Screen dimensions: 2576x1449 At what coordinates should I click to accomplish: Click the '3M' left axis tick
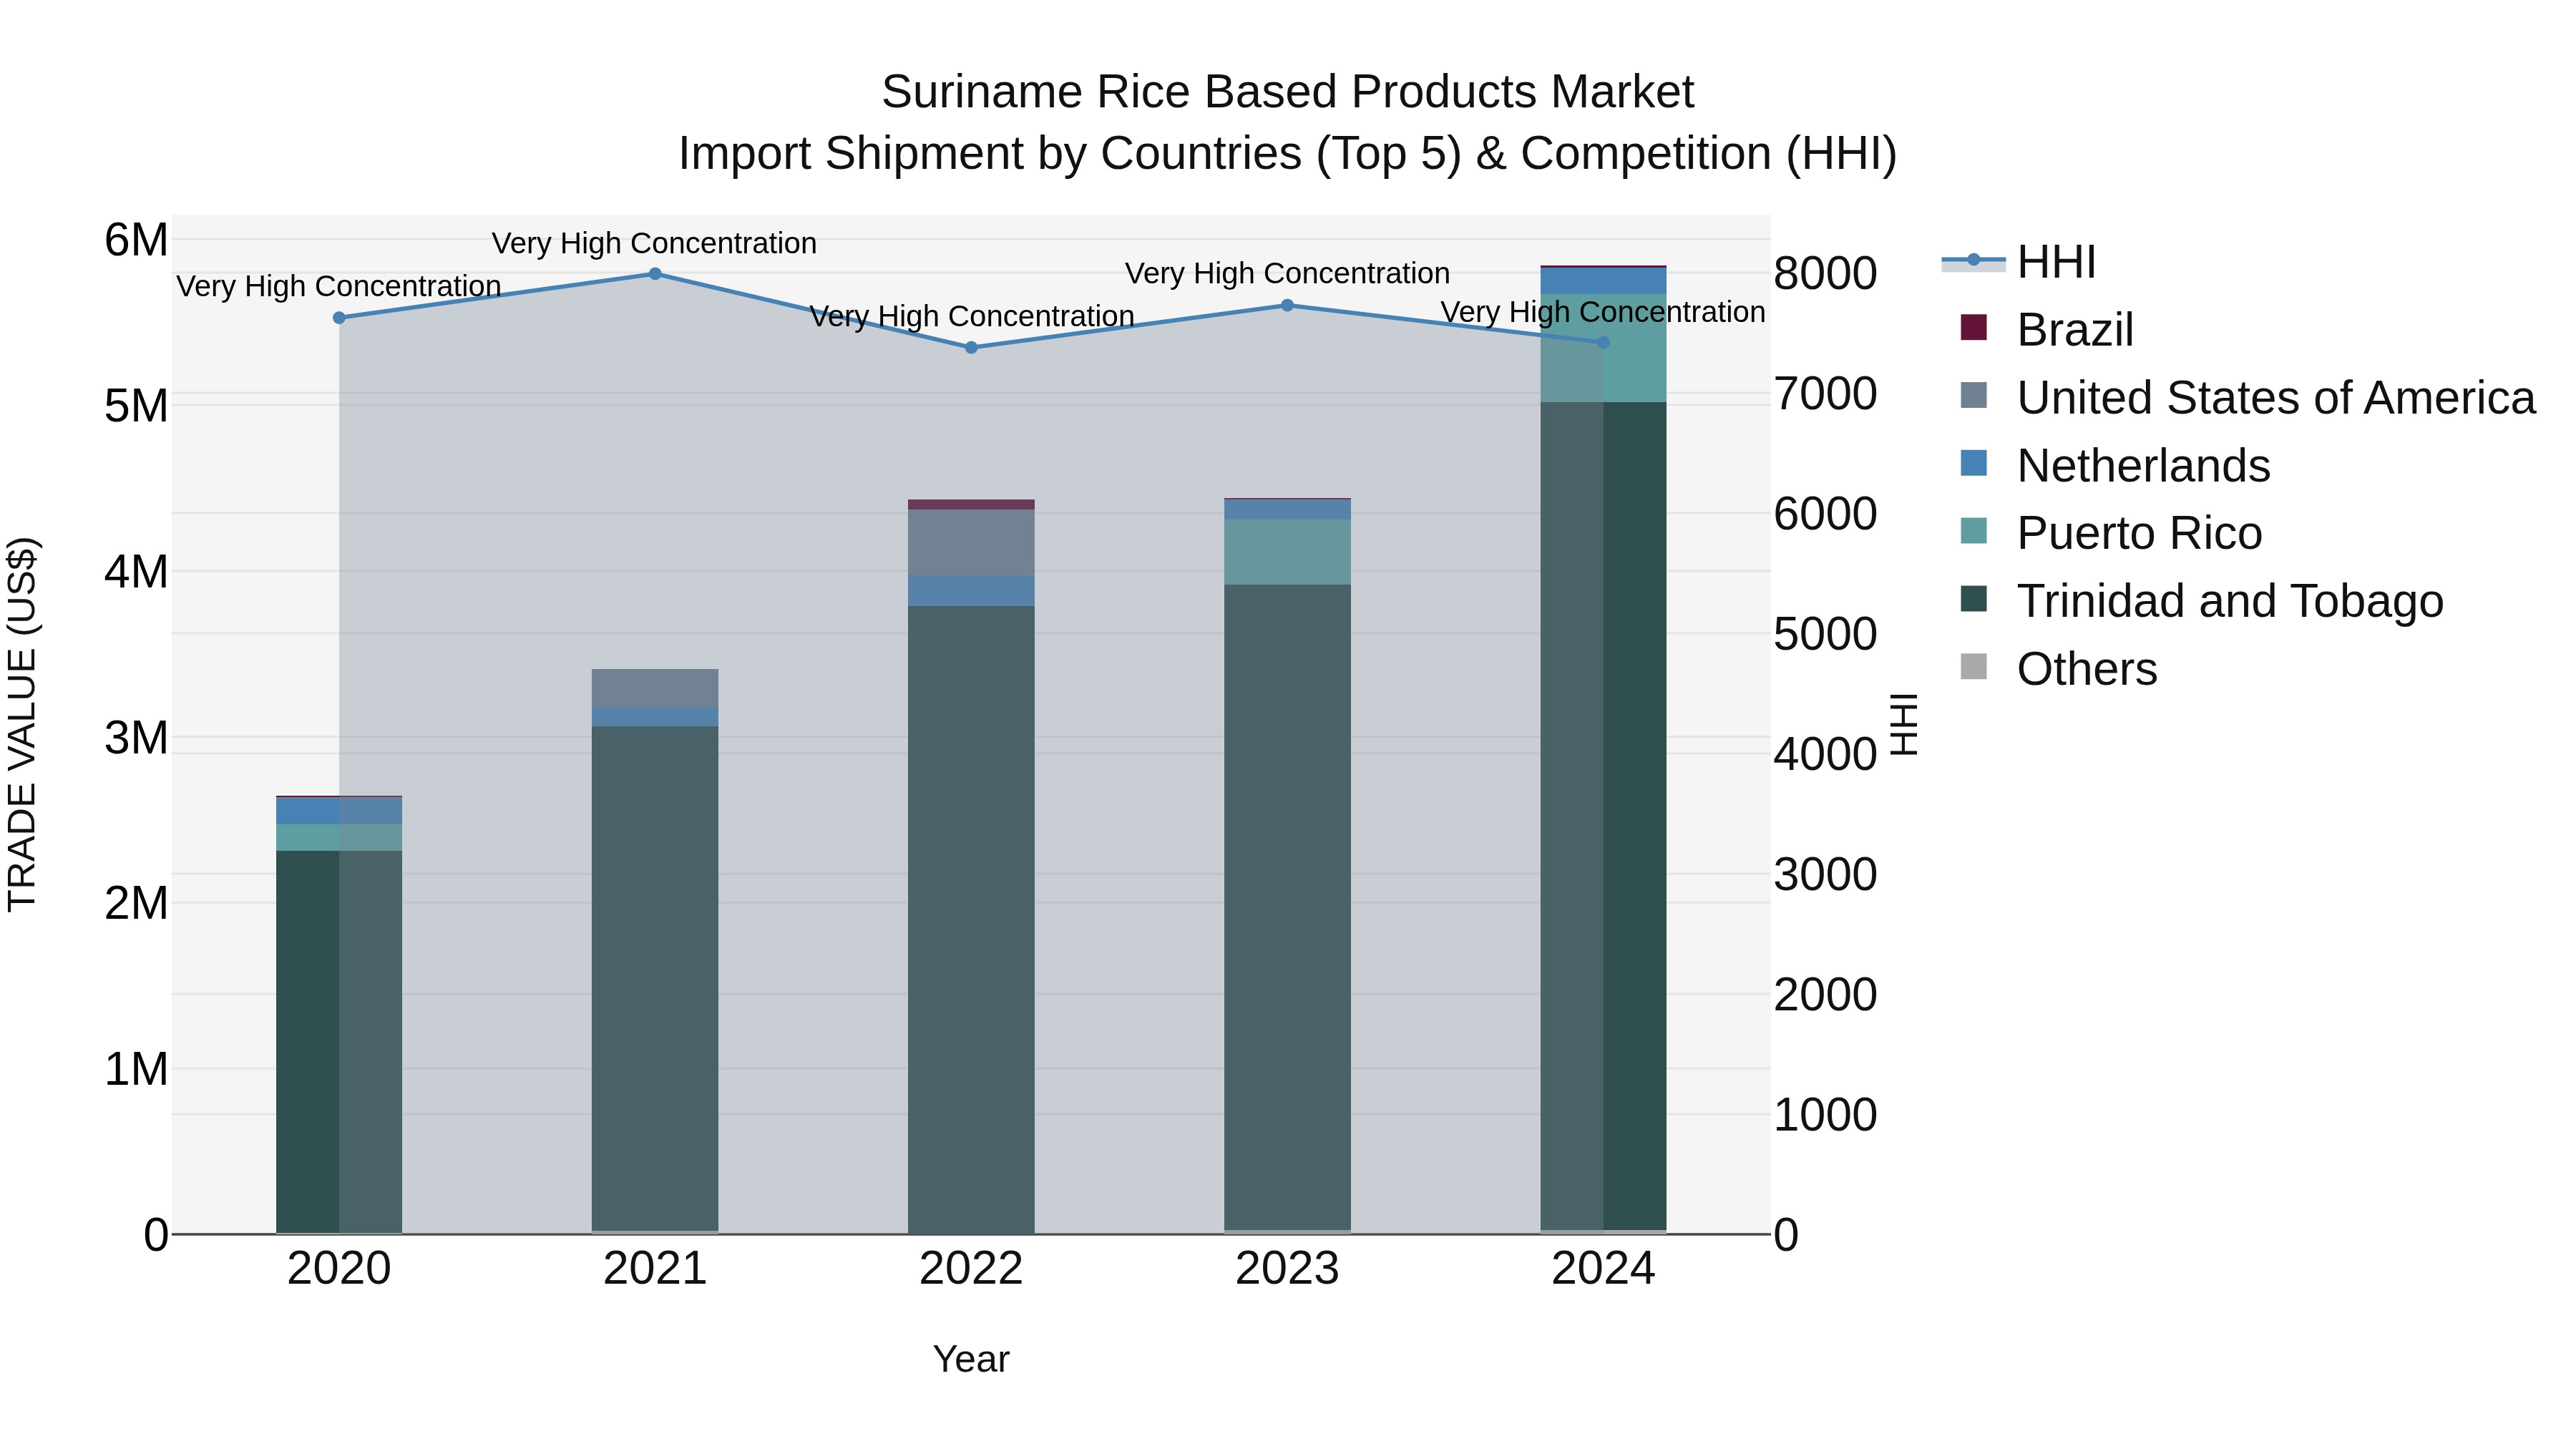coord(137,738)
